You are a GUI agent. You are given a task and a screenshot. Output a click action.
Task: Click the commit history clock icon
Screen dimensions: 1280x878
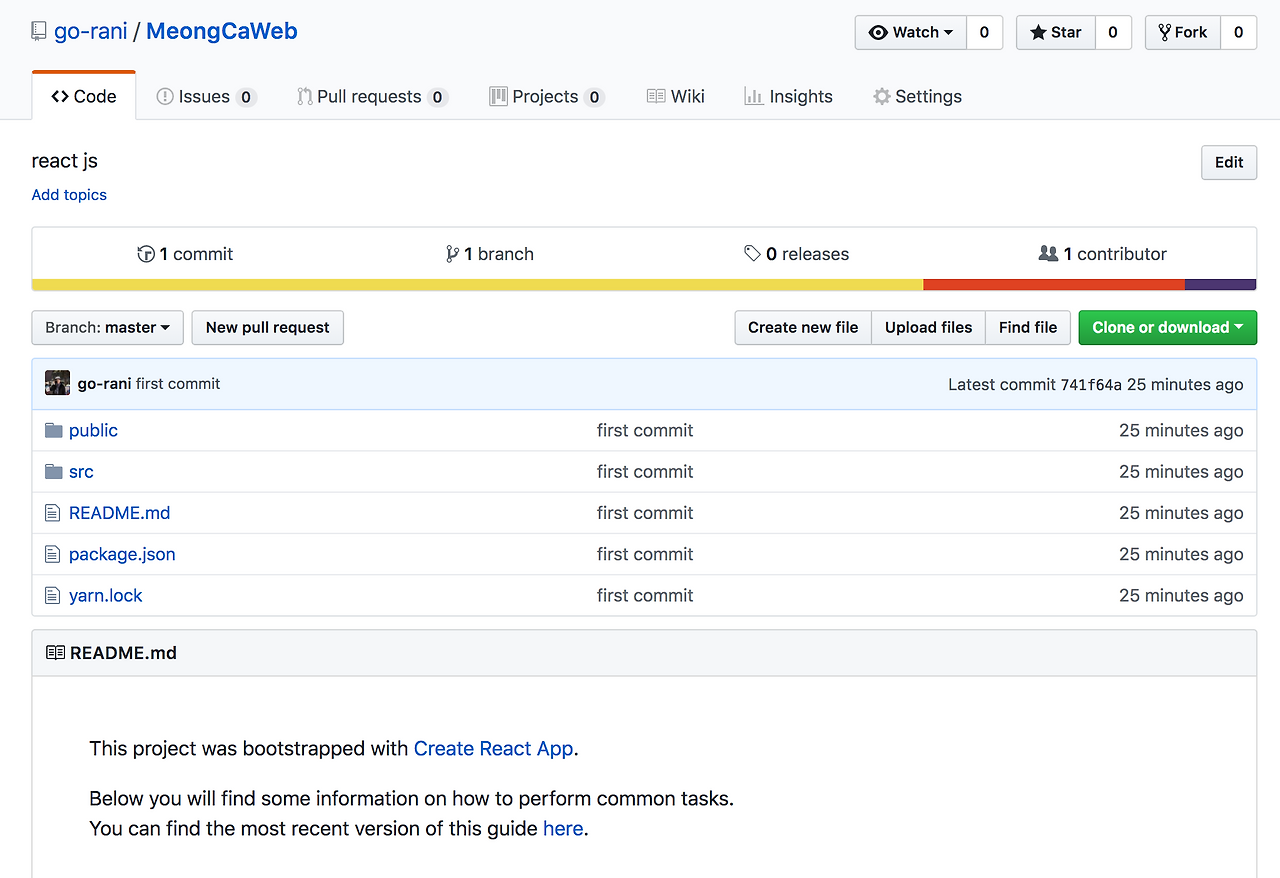tap(146, 254)
